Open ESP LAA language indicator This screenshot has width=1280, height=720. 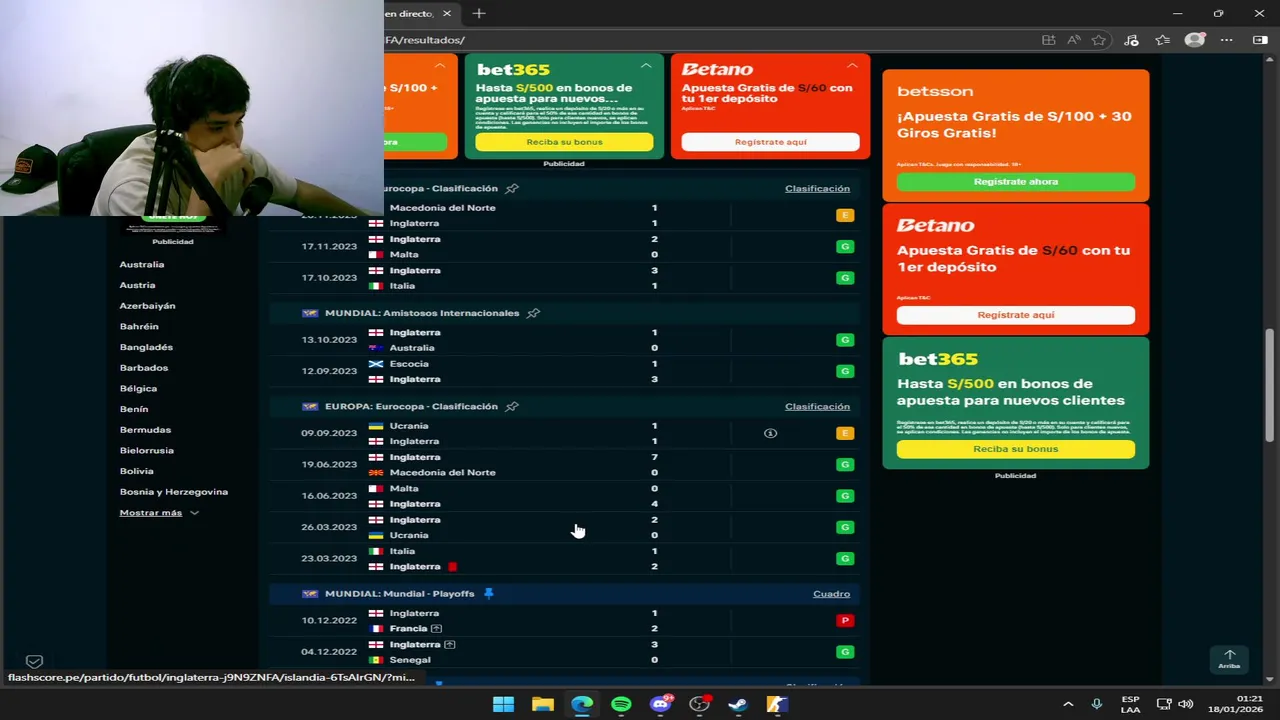(x=1130, y=704)
